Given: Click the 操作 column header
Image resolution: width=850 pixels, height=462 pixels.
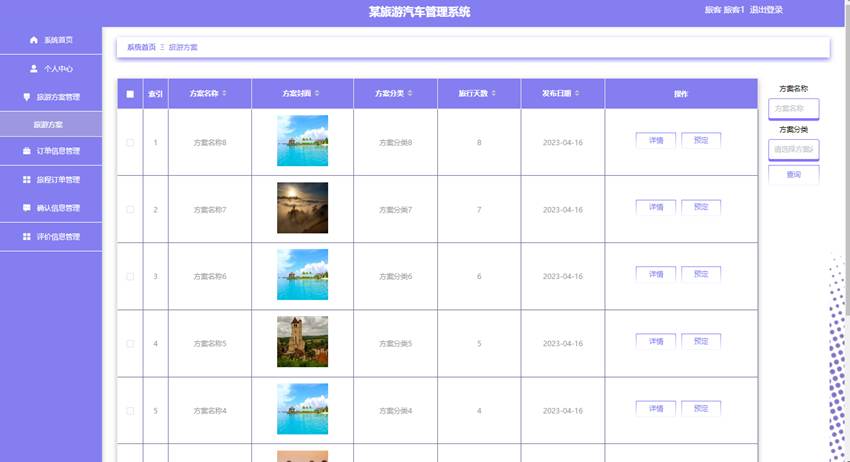Looking at the screenshot, I should (x=681, y=94).
